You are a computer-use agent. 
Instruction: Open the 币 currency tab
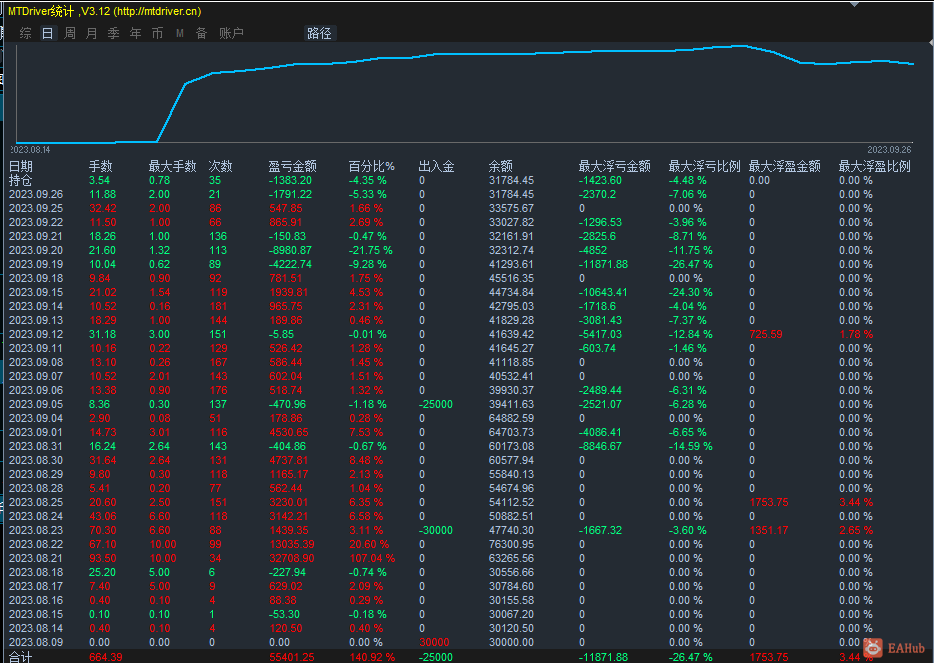(x=157, y=33)
